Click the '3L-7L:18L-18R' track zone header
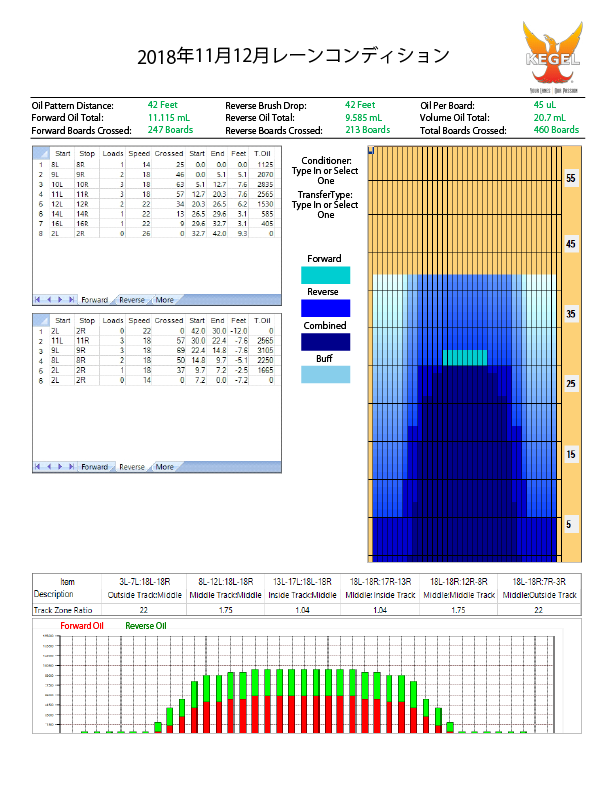The width and height of the screenshot is (611, 792). tap(144, 582)
